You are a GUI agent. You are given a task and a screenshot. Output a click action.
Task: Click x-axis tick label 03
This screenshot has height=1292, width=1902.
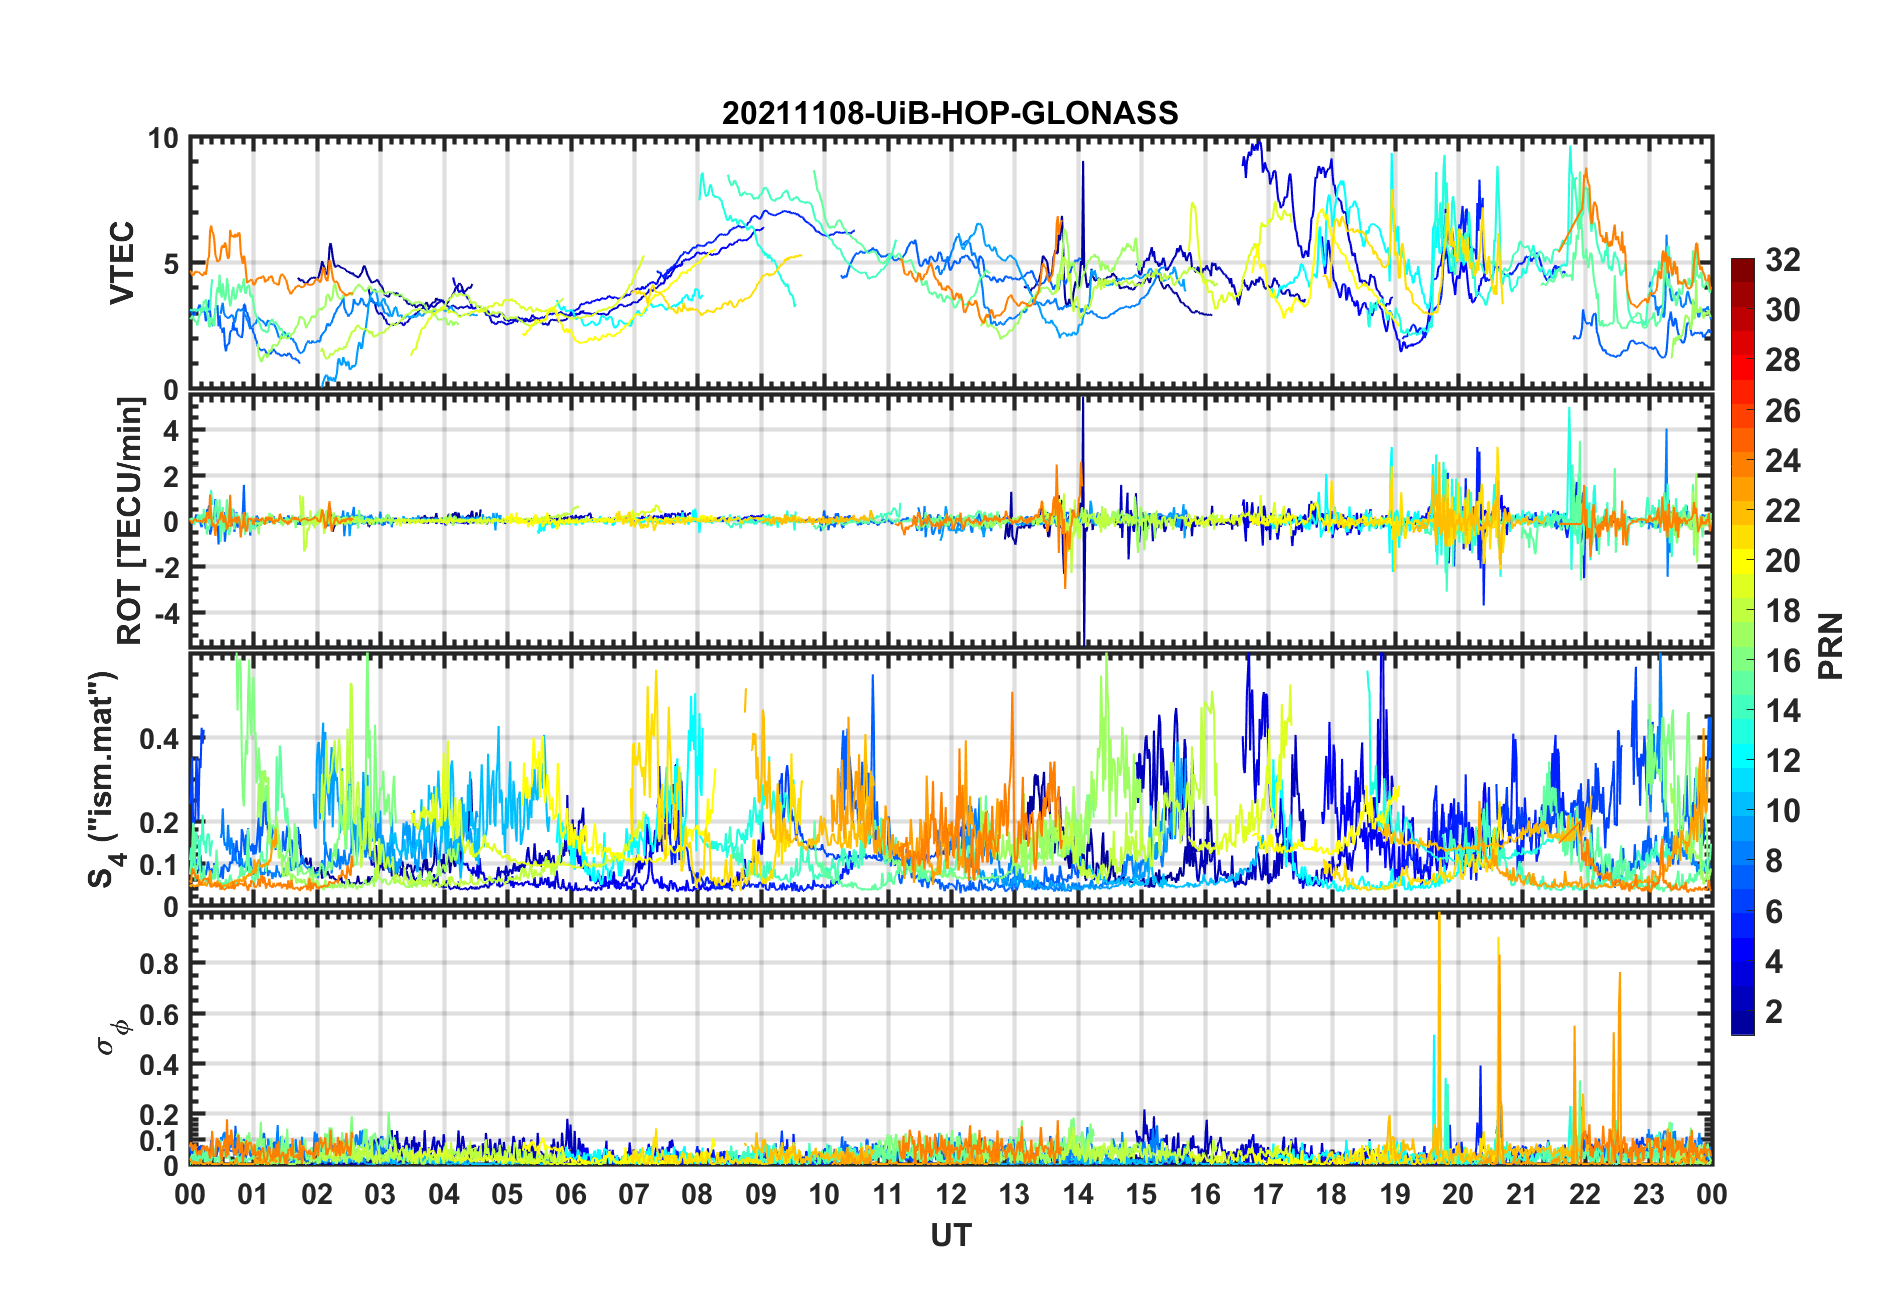[x=380, y=1194]
